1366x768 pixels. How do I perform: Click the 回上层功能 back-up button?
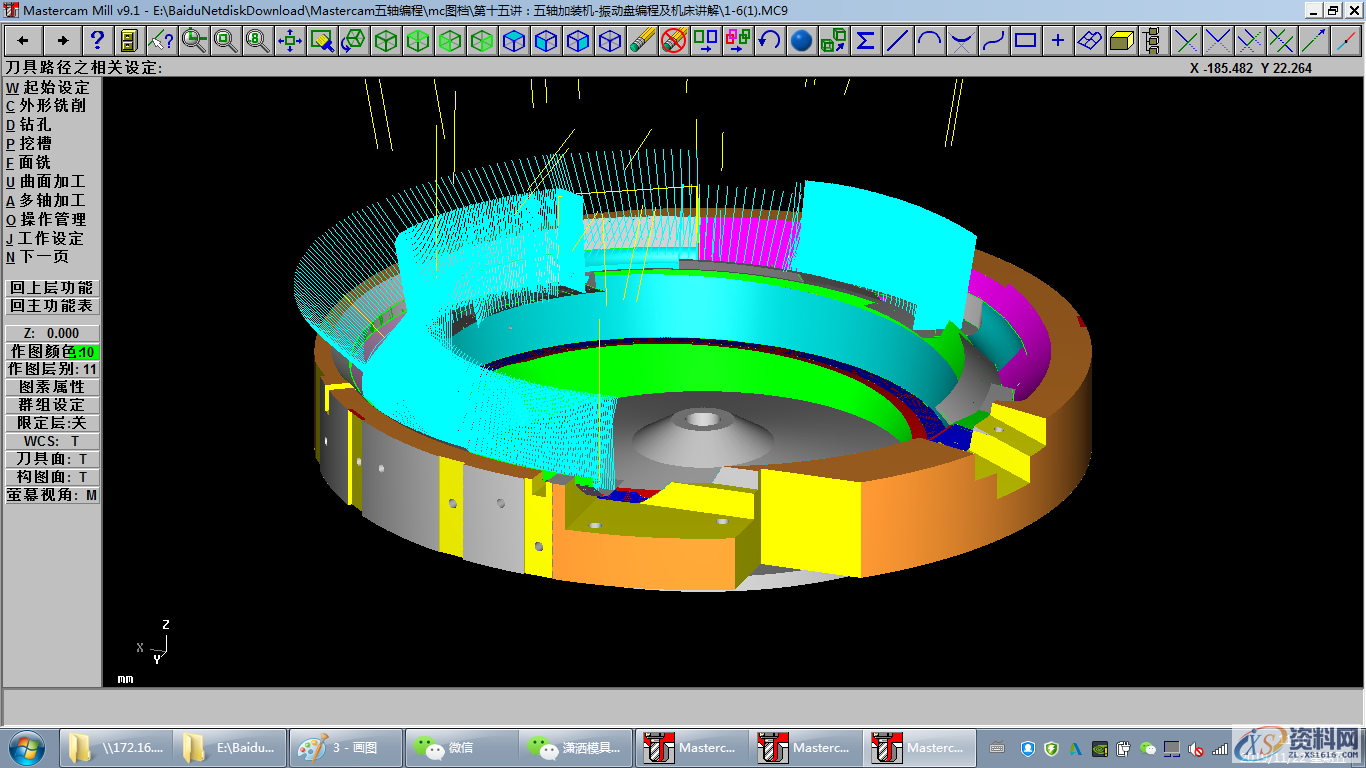point(52,288)
